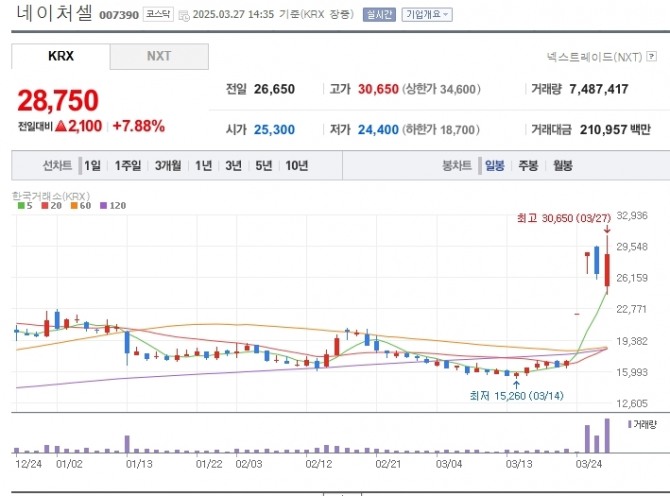This screenshot has height=496, width=670.
Task: Click the 시가 value 25,300
Action: tap(274, 129)
